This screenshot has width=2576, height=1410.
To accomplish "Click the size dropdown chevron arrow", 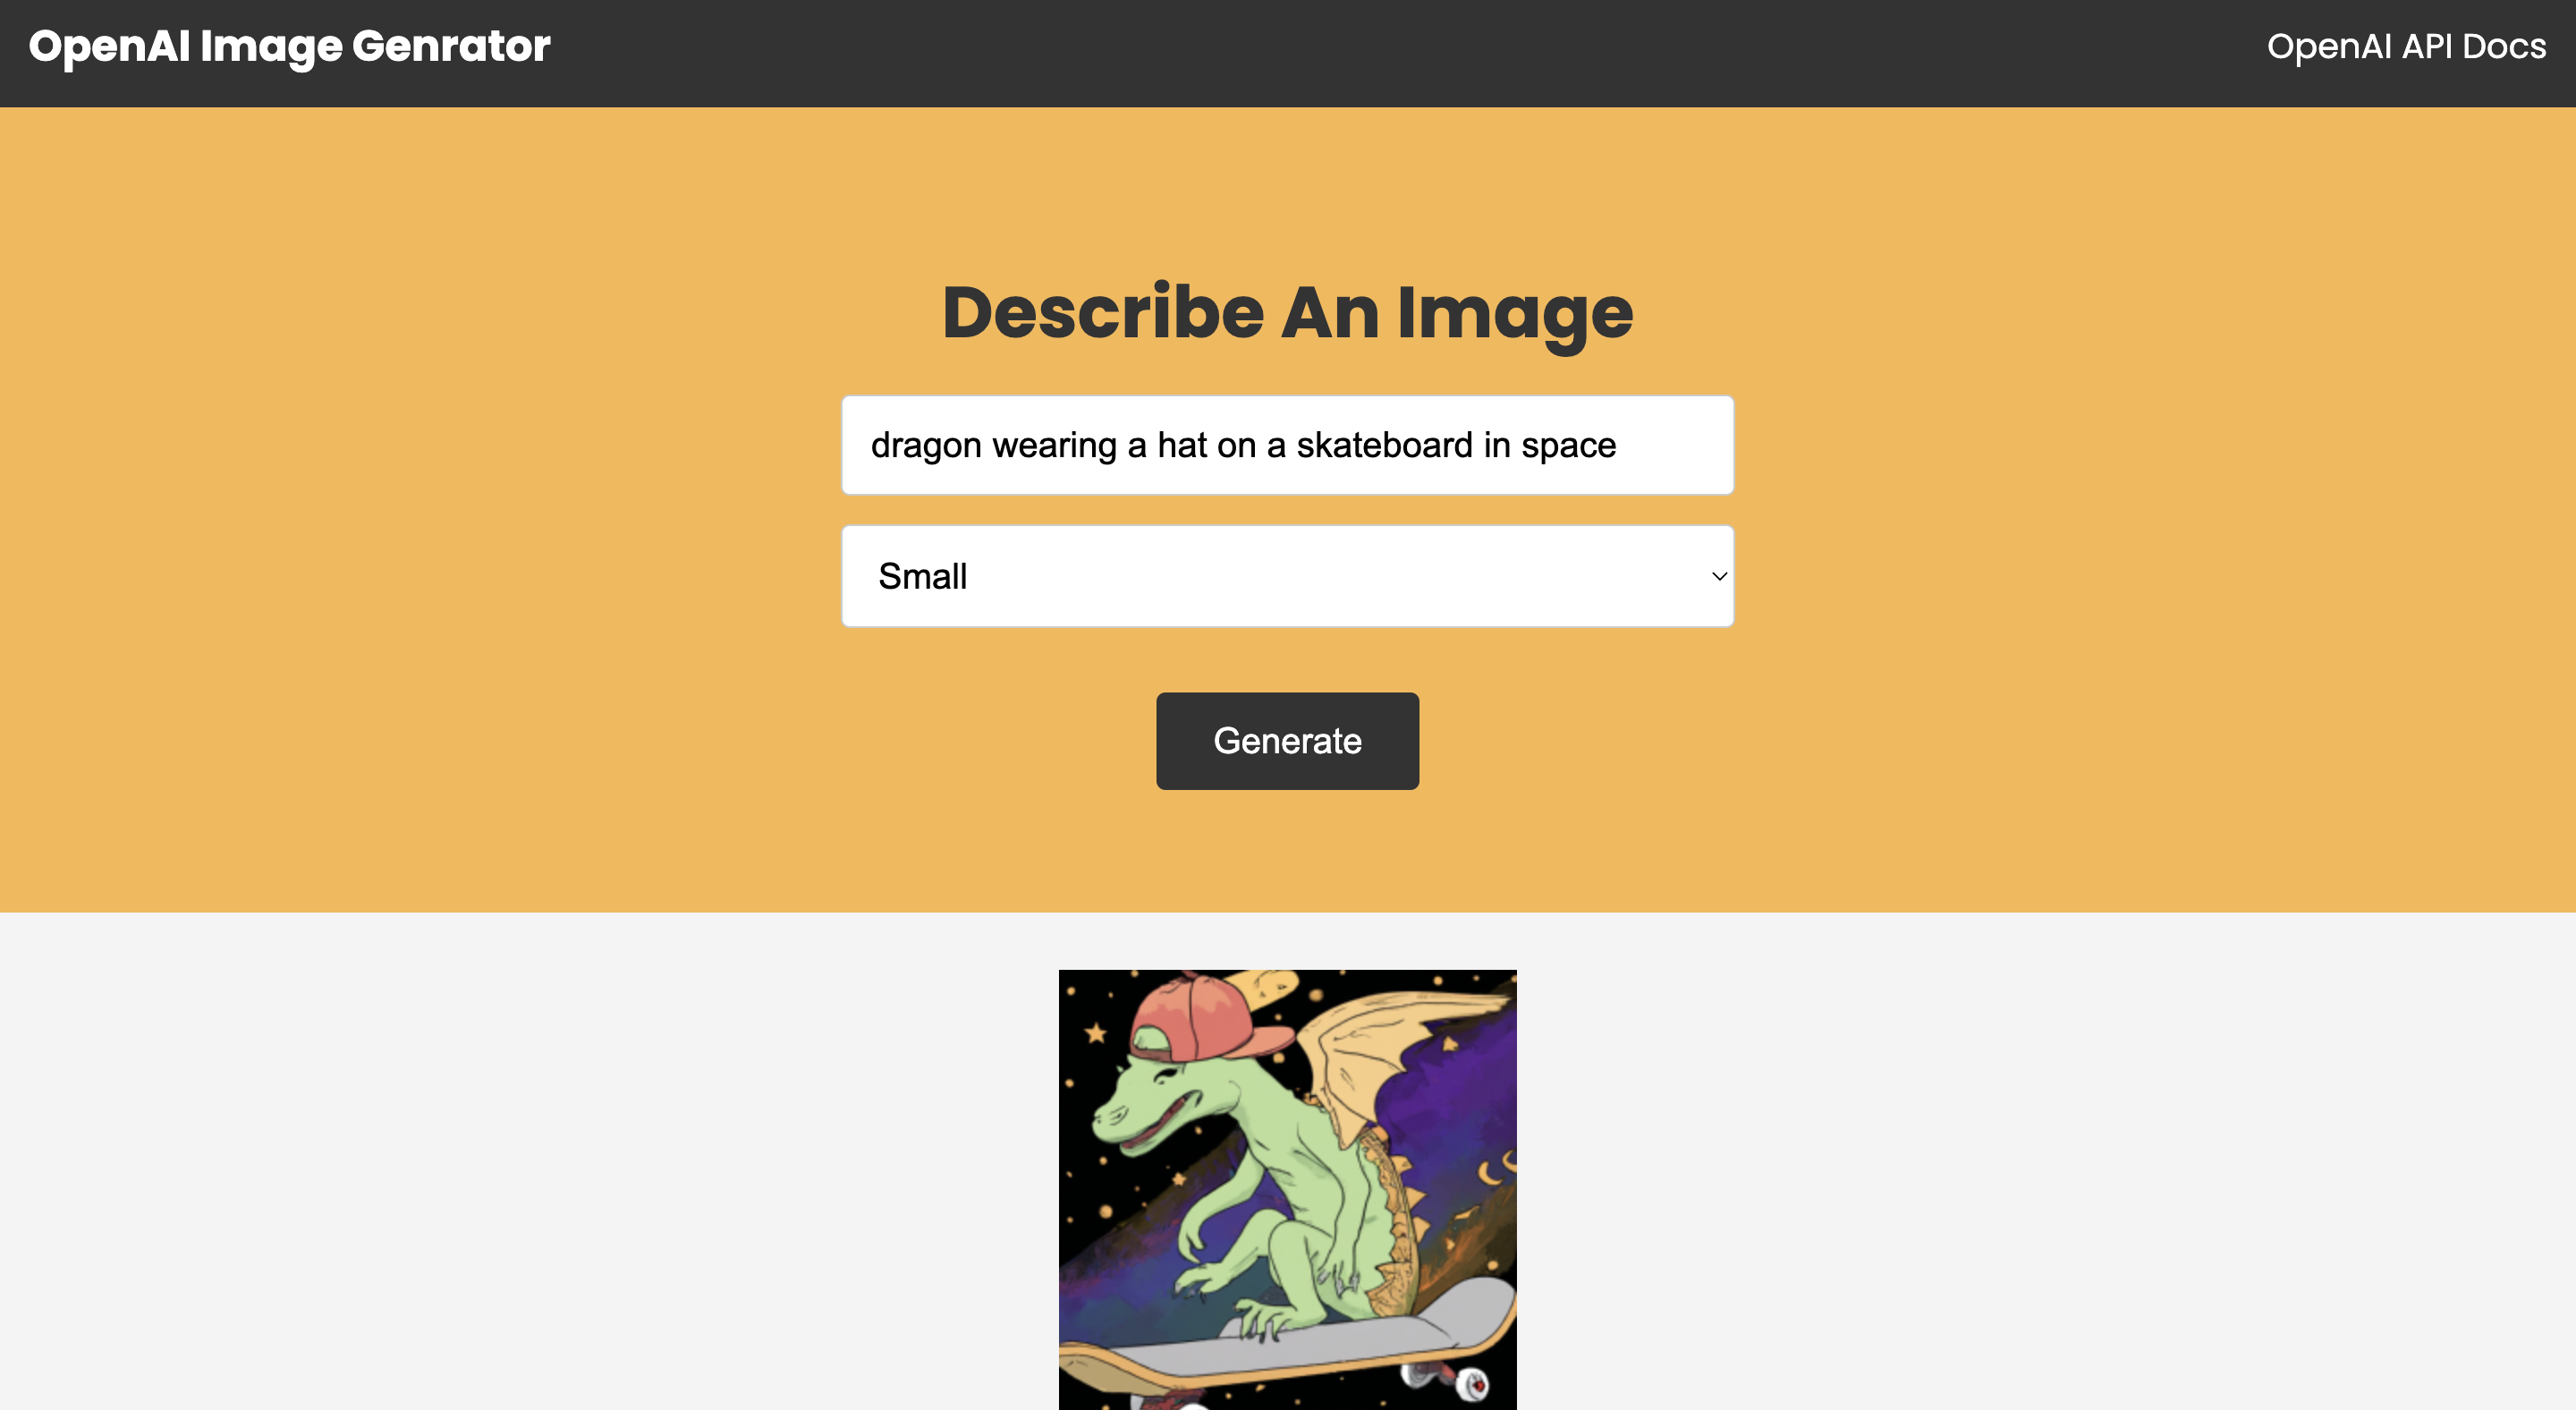I will (1719, 576).
